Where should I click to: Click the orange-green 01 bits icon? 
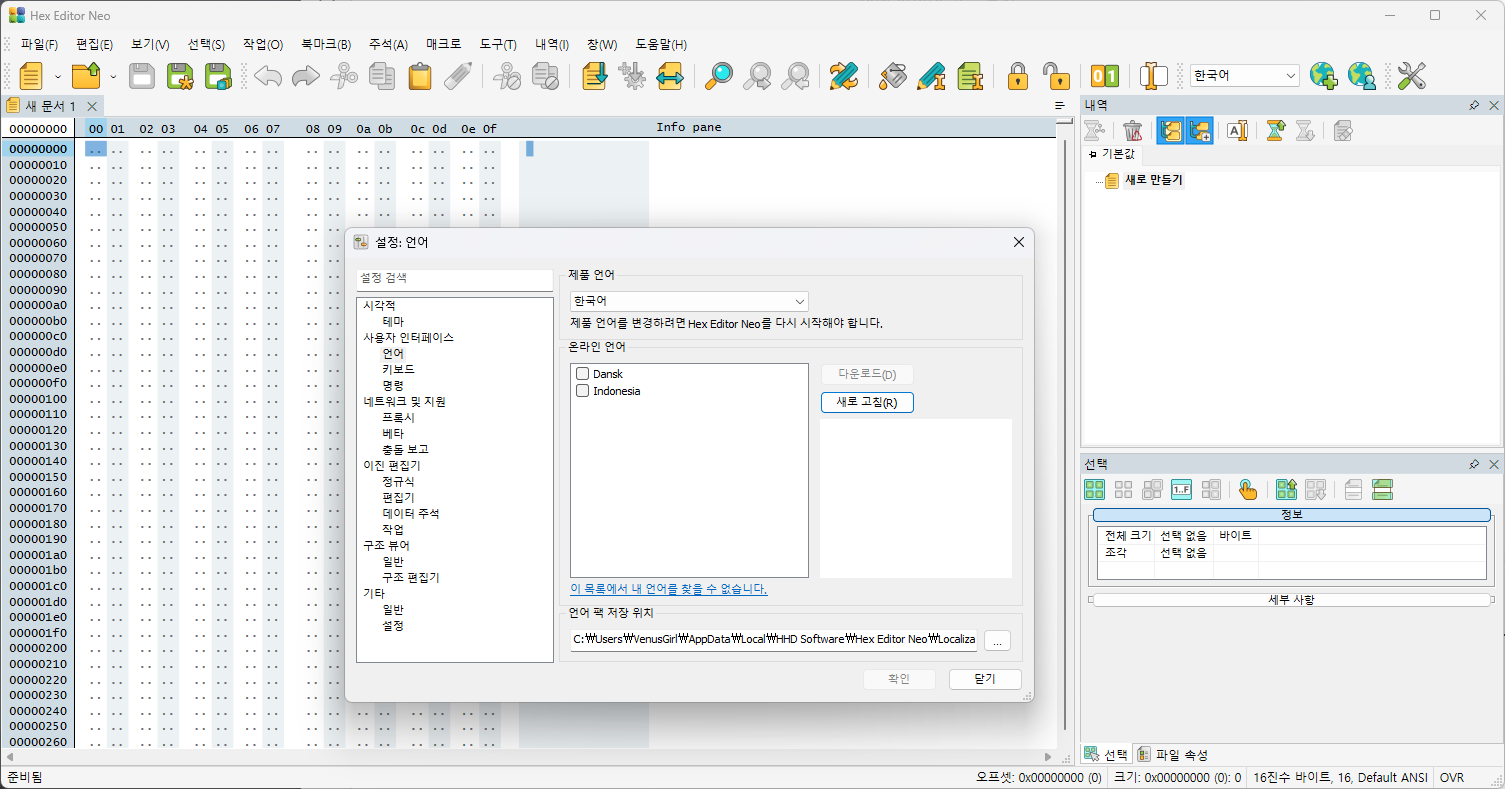(1105, 76)
